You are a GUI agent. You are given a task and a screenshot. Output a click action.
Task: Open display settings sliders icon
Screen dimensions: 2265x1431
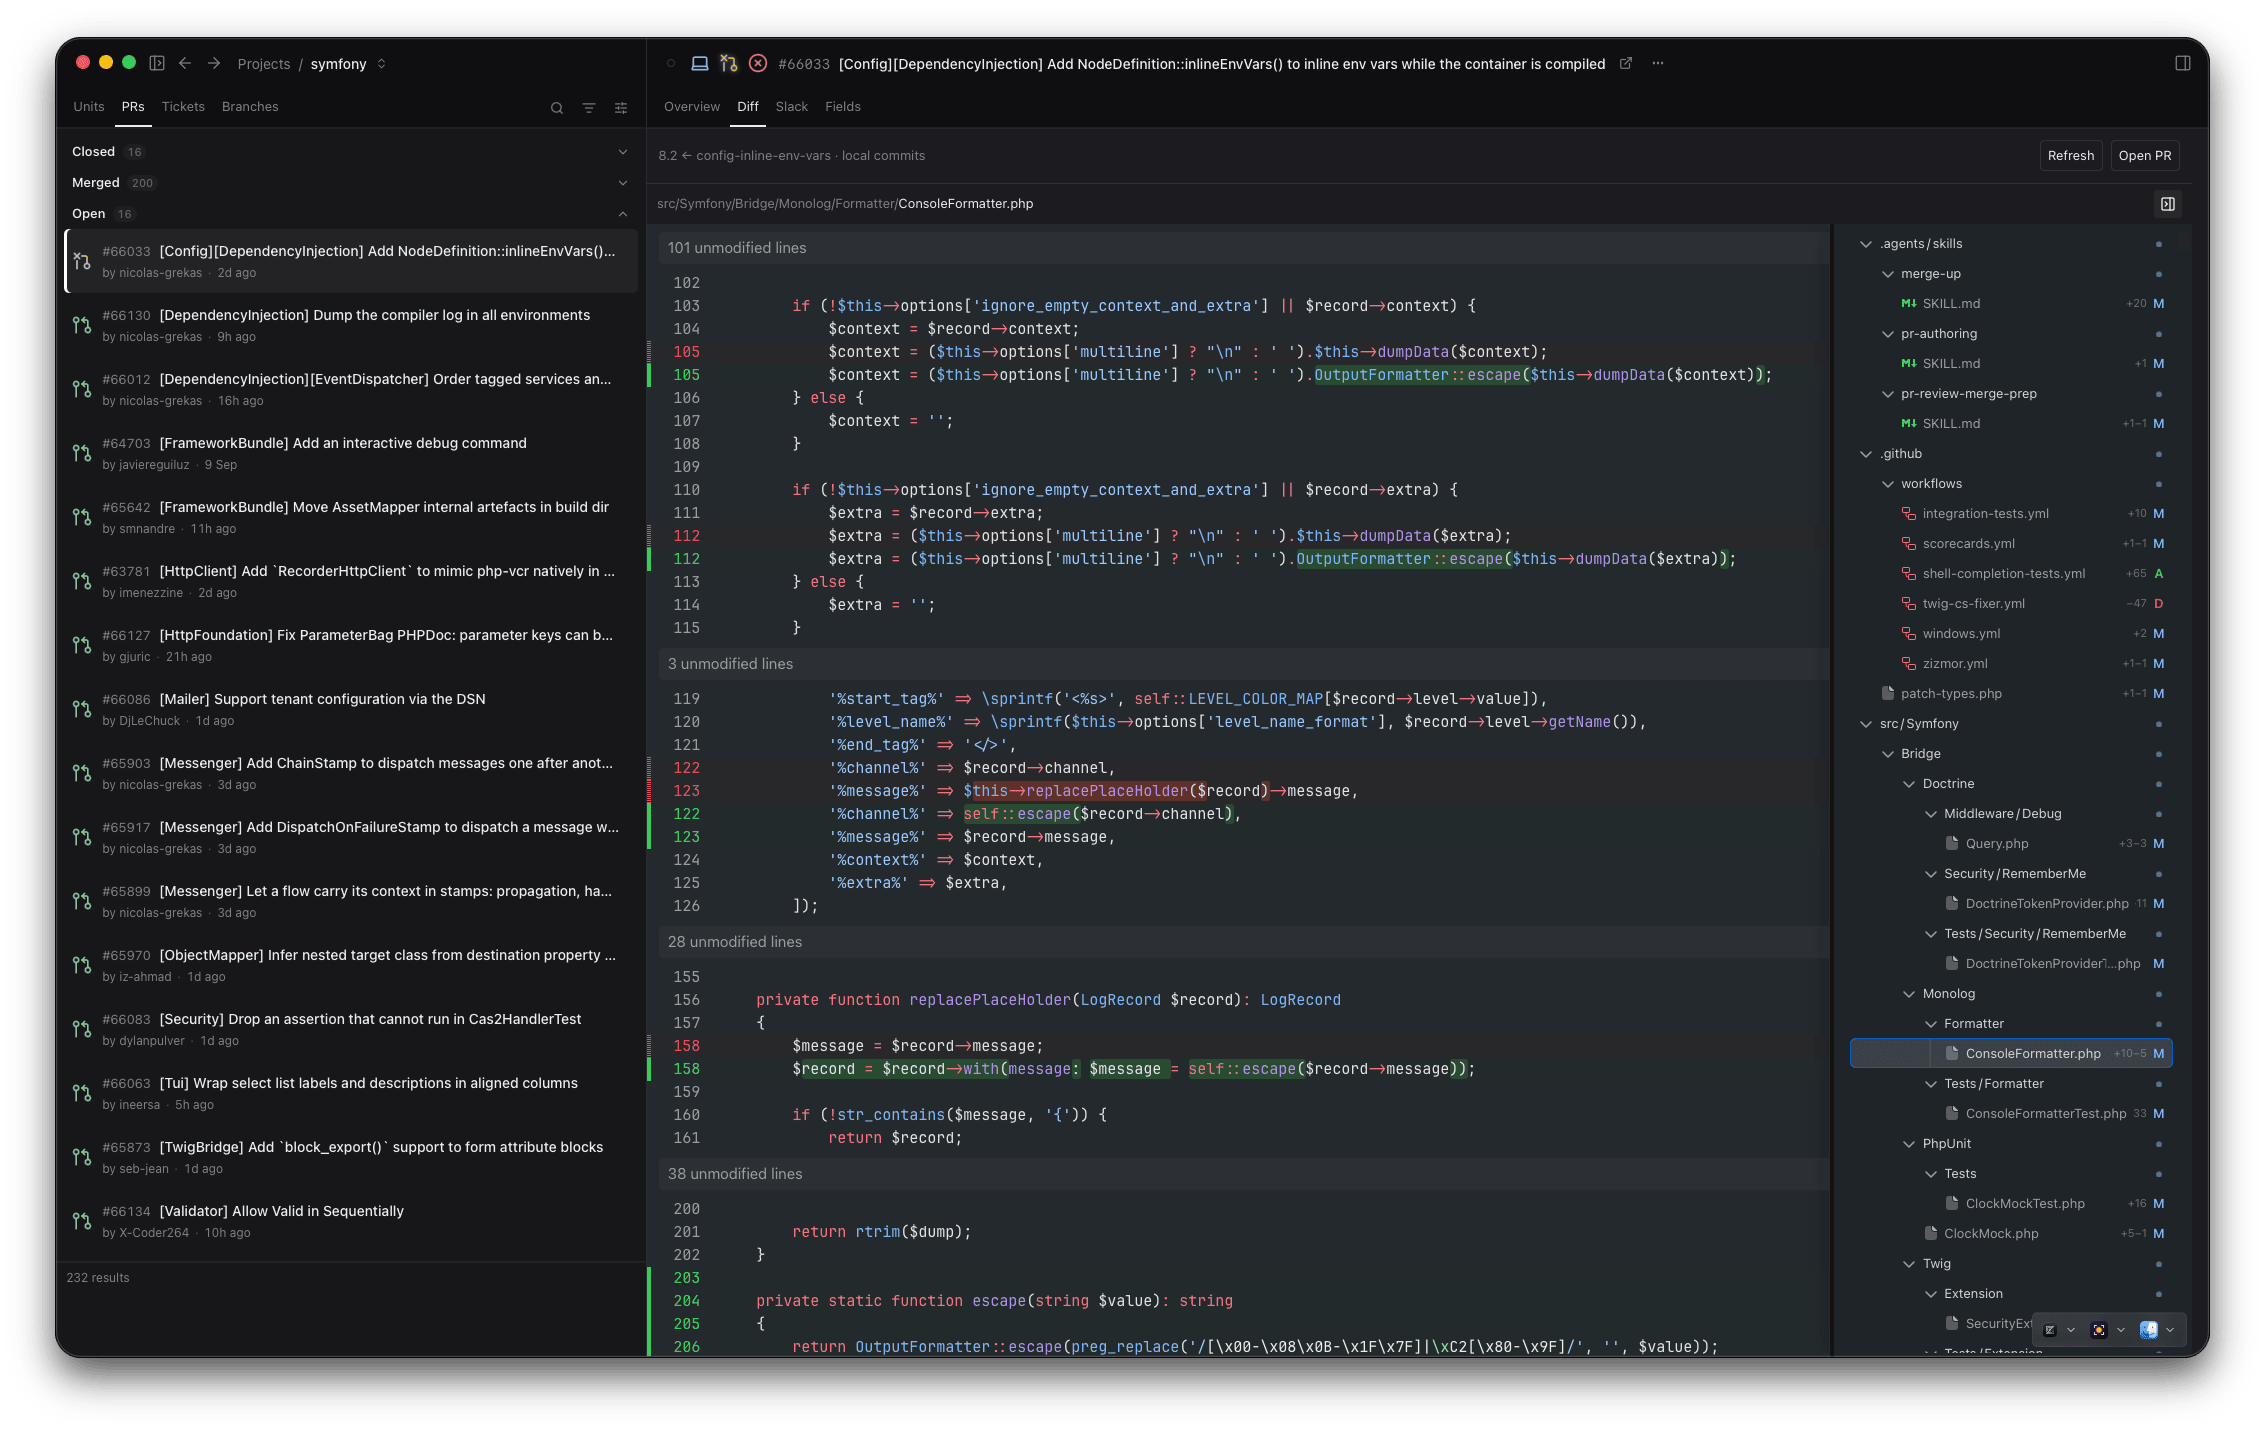point(621,108)
